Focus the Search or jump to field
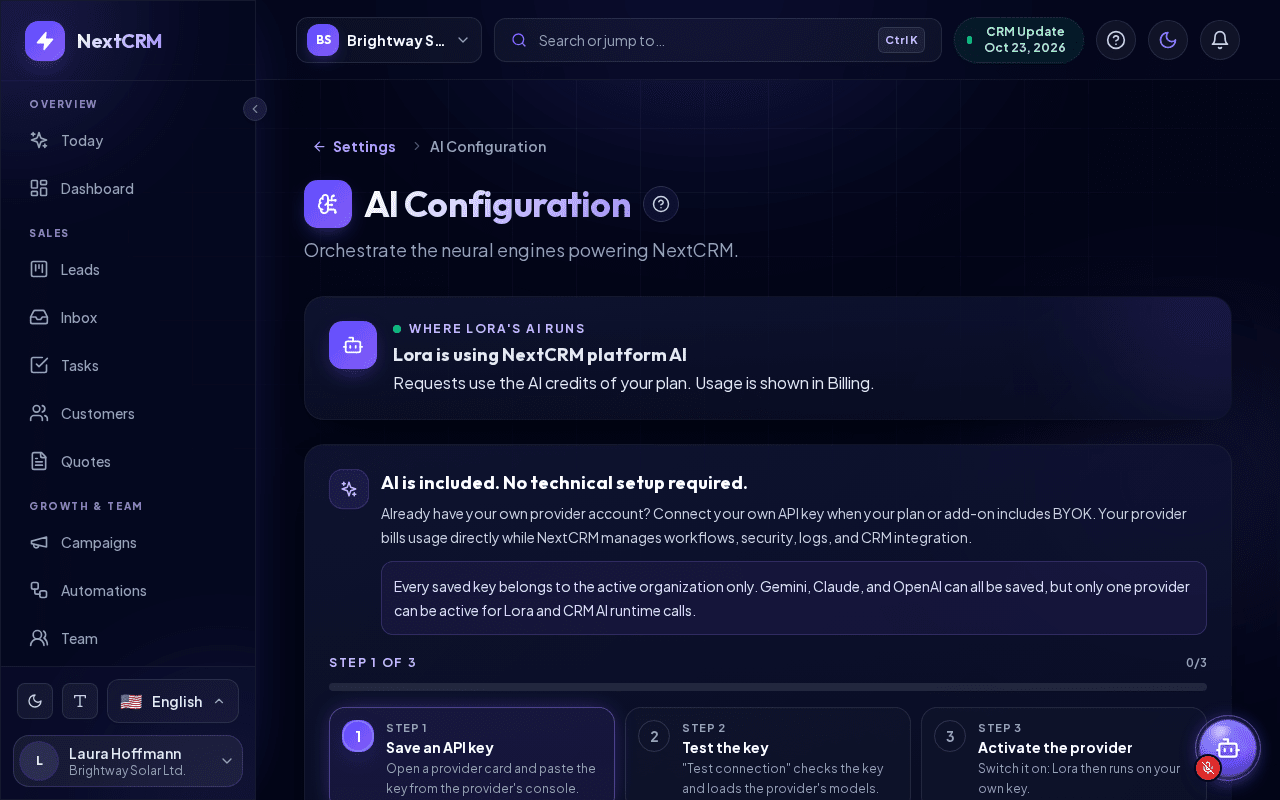The height and width of the screenshot is (800, 1280). [x=718, y=40]
